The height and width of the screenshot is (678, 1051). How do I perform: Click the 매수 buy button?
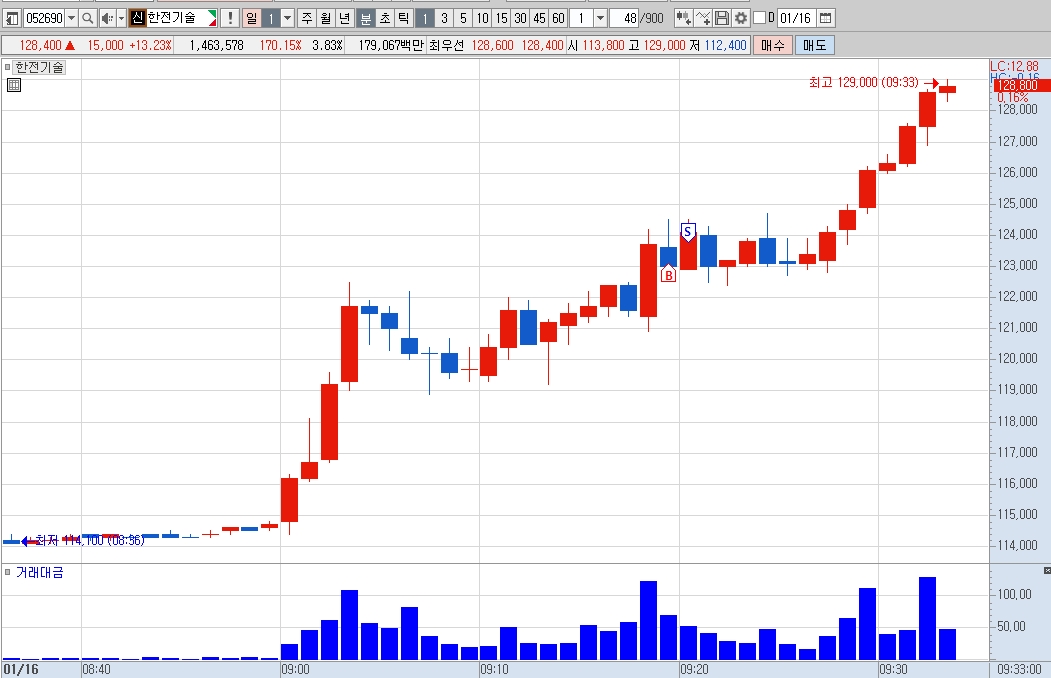[x=773, y=45]
